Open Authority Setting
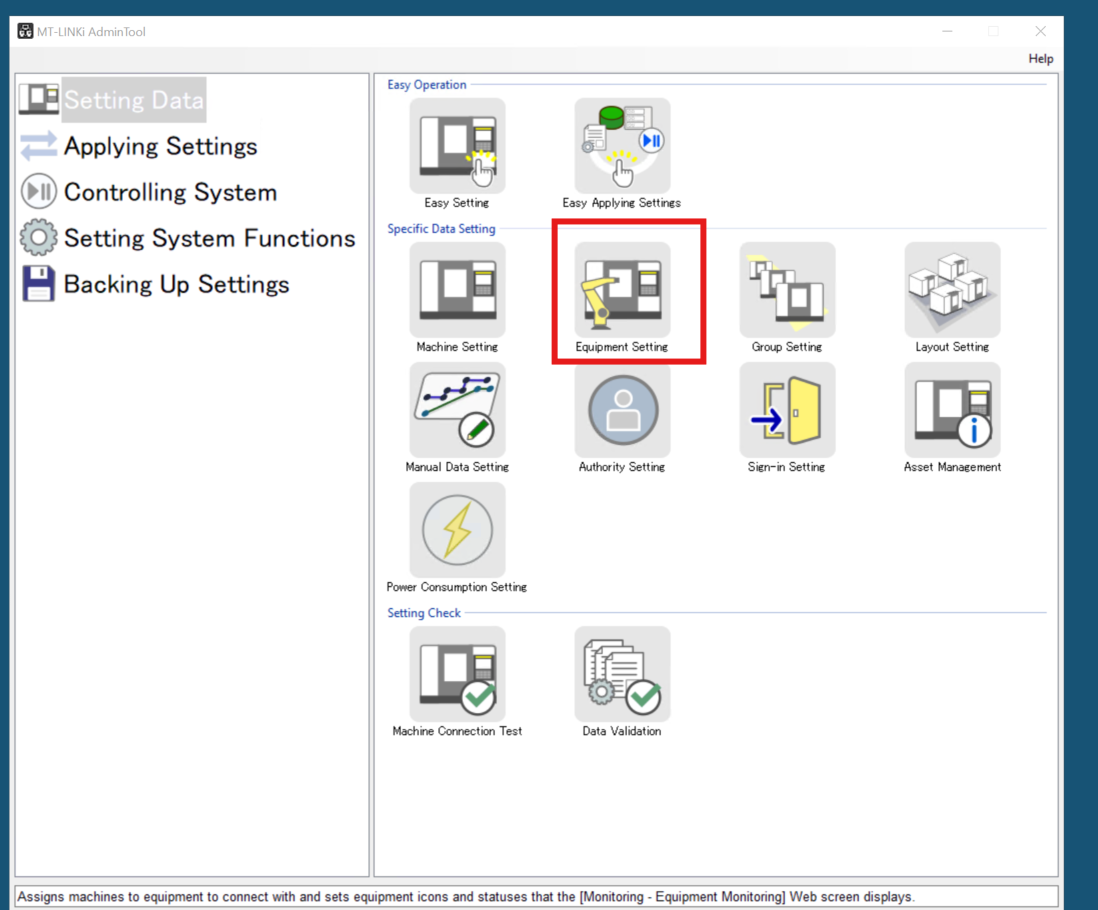 coord(622,410)
